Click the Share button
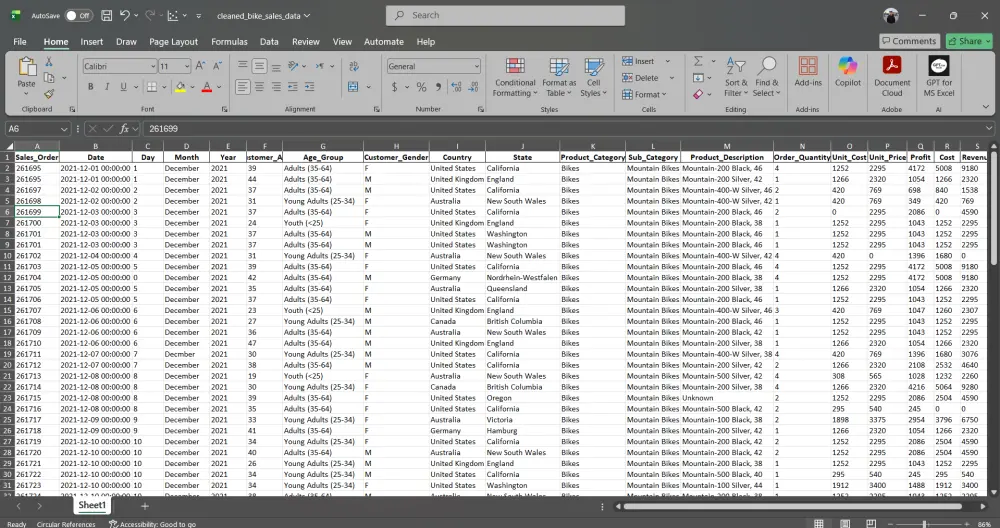Image resolution: width=1000 pixels, height=528 pixels. [969, 41]
